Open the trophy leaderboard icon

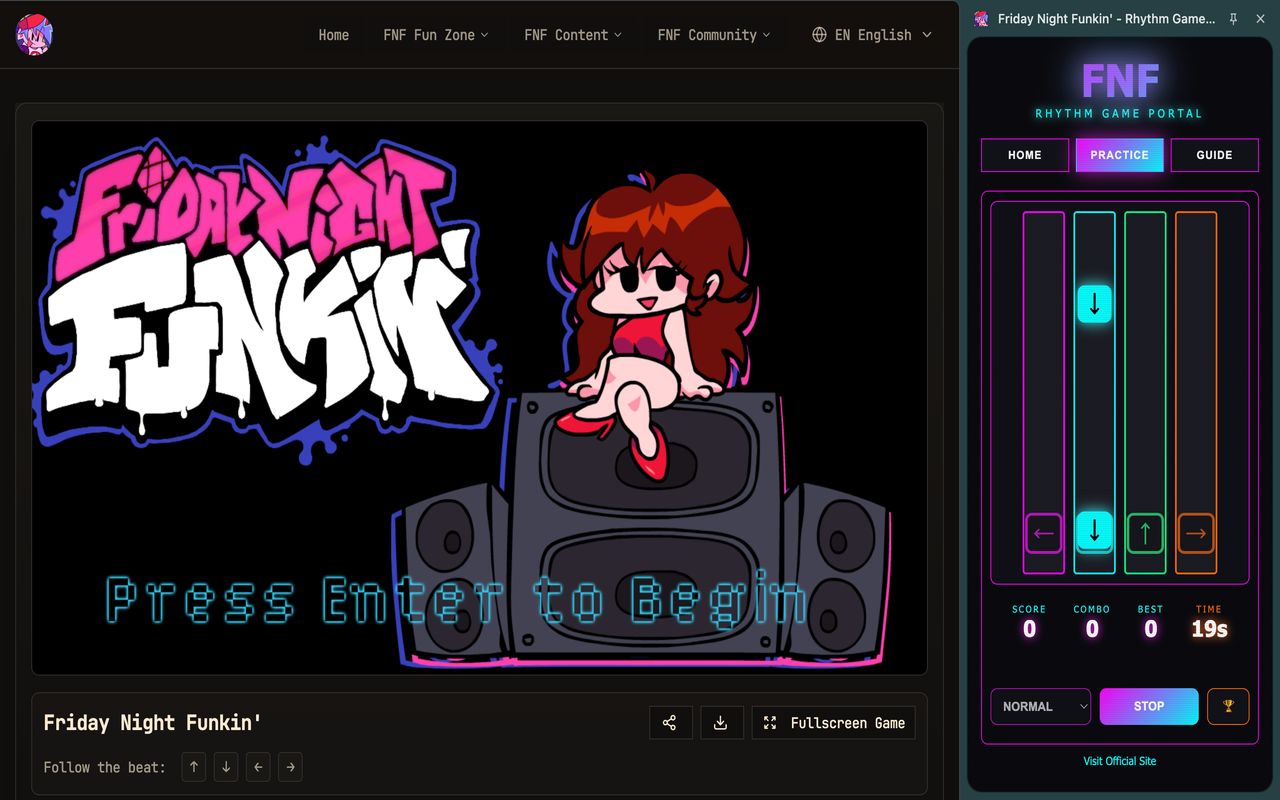click(x=1228, y=706)
